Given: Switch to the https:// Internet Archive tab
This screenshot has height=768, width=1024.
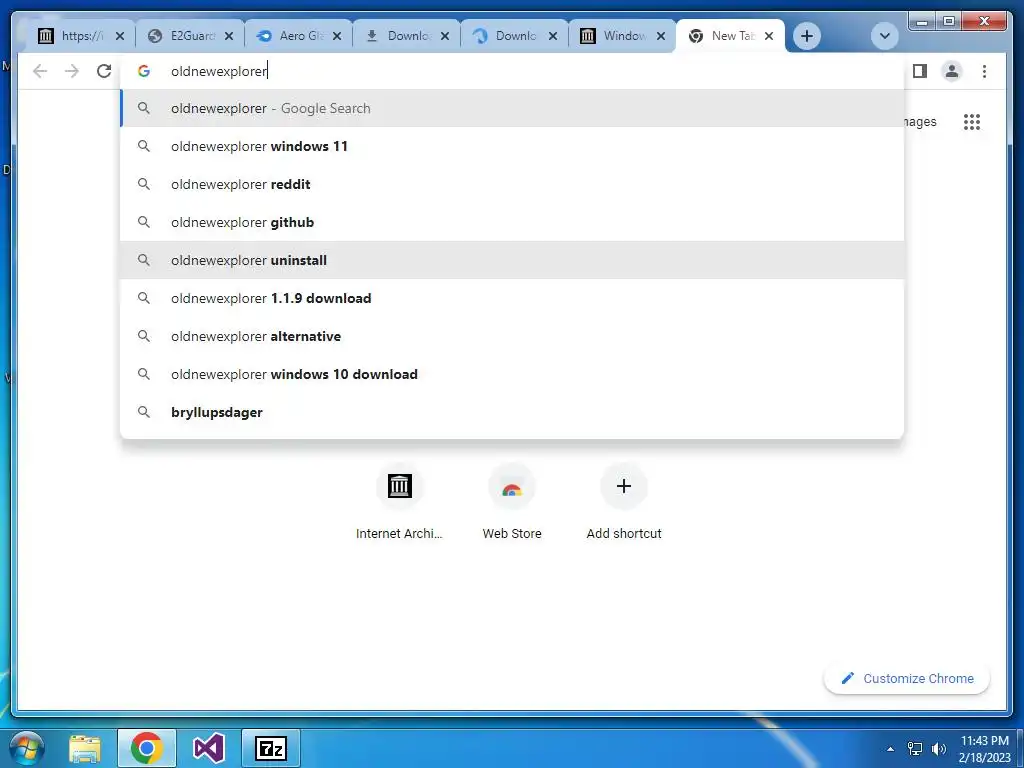Looking at the screenshot, I should point(82,36).
